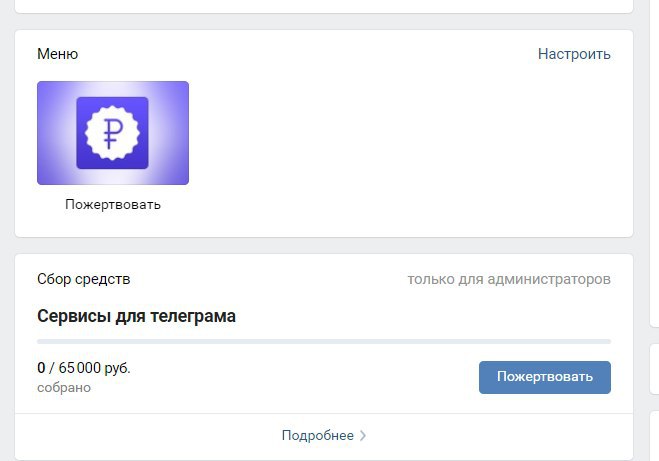Open the Сервисы для телеграма fundraiser title
Image resolution: width=659 pixels, height=461 pixels.
tap(136, 316)
